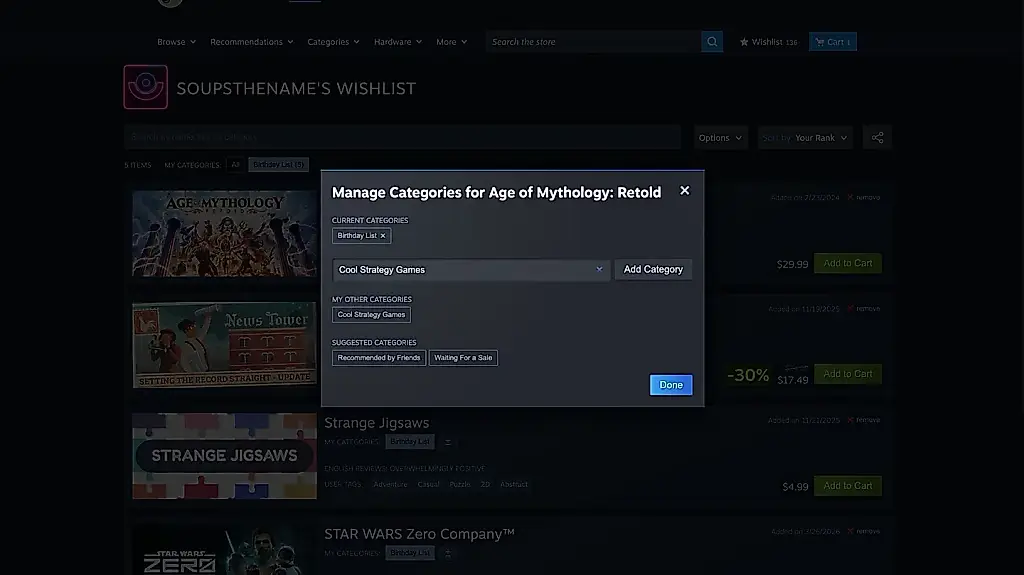
Task: Add Strange Jigsaws ($4.99) to cart
Action: click(848, 485)
